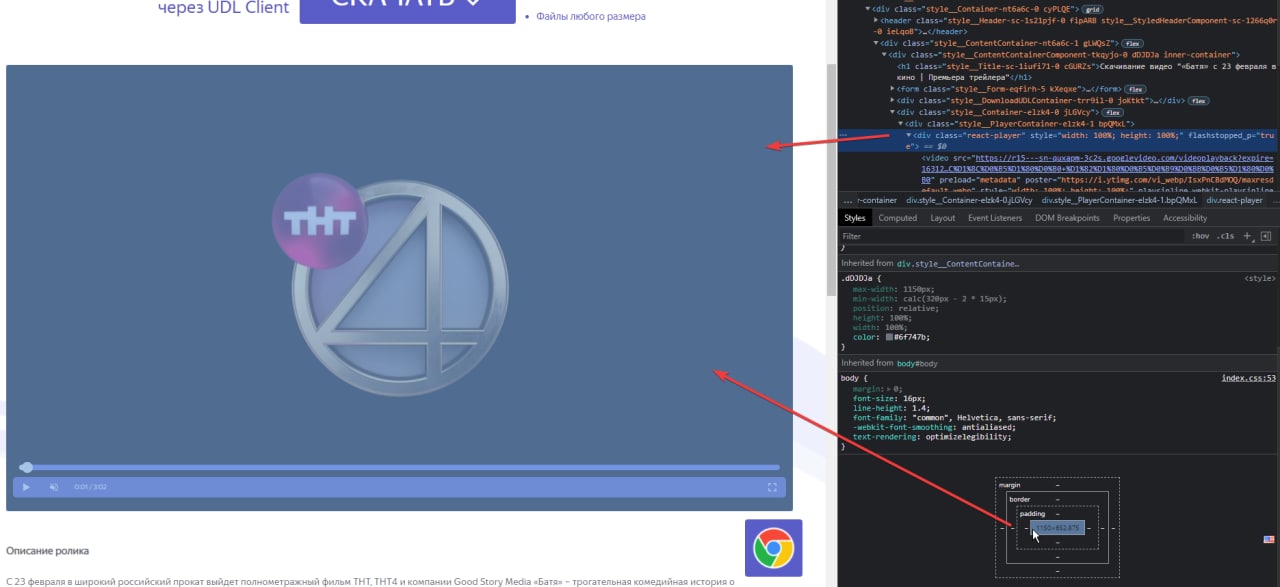Open the DOM Breakpoints tab
Viewport: 1280px width, 587px height.
coord(1067,218)
